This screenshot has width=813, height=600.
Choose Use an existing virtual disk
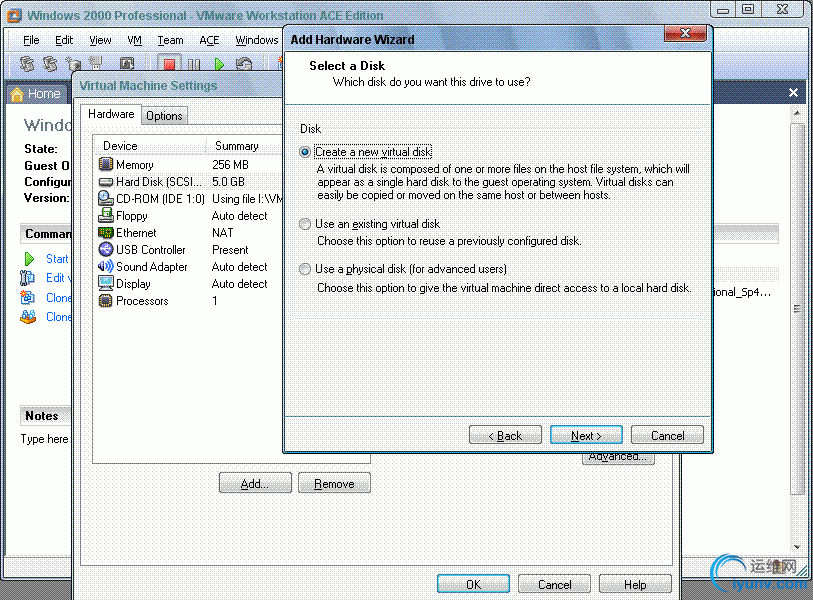[305, 224]
